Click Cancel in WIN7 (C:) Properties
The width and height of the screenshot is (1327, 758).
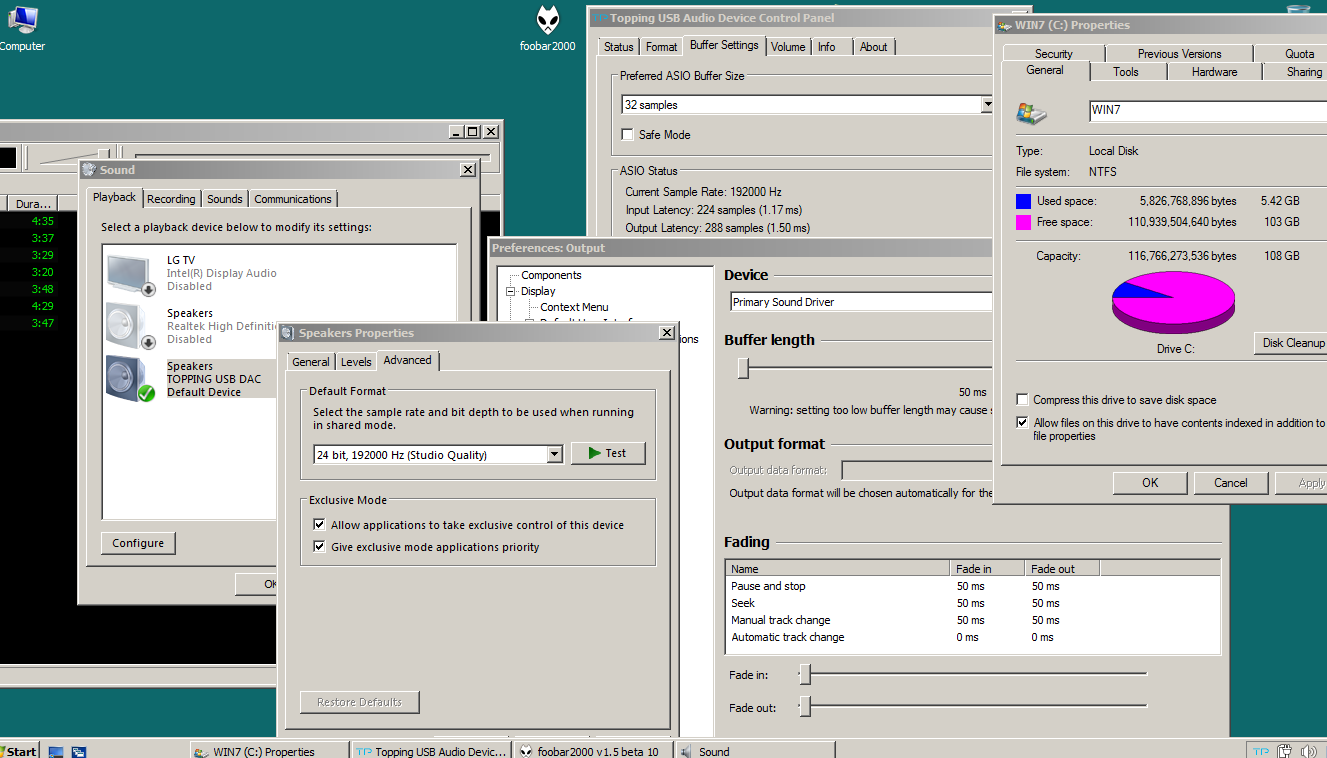[x=1231, y=483]
